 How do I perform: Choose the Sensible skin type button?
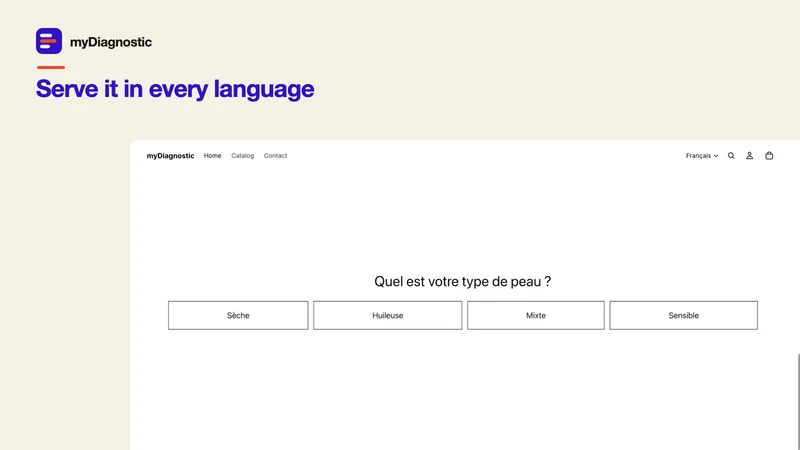click(684, 315)
